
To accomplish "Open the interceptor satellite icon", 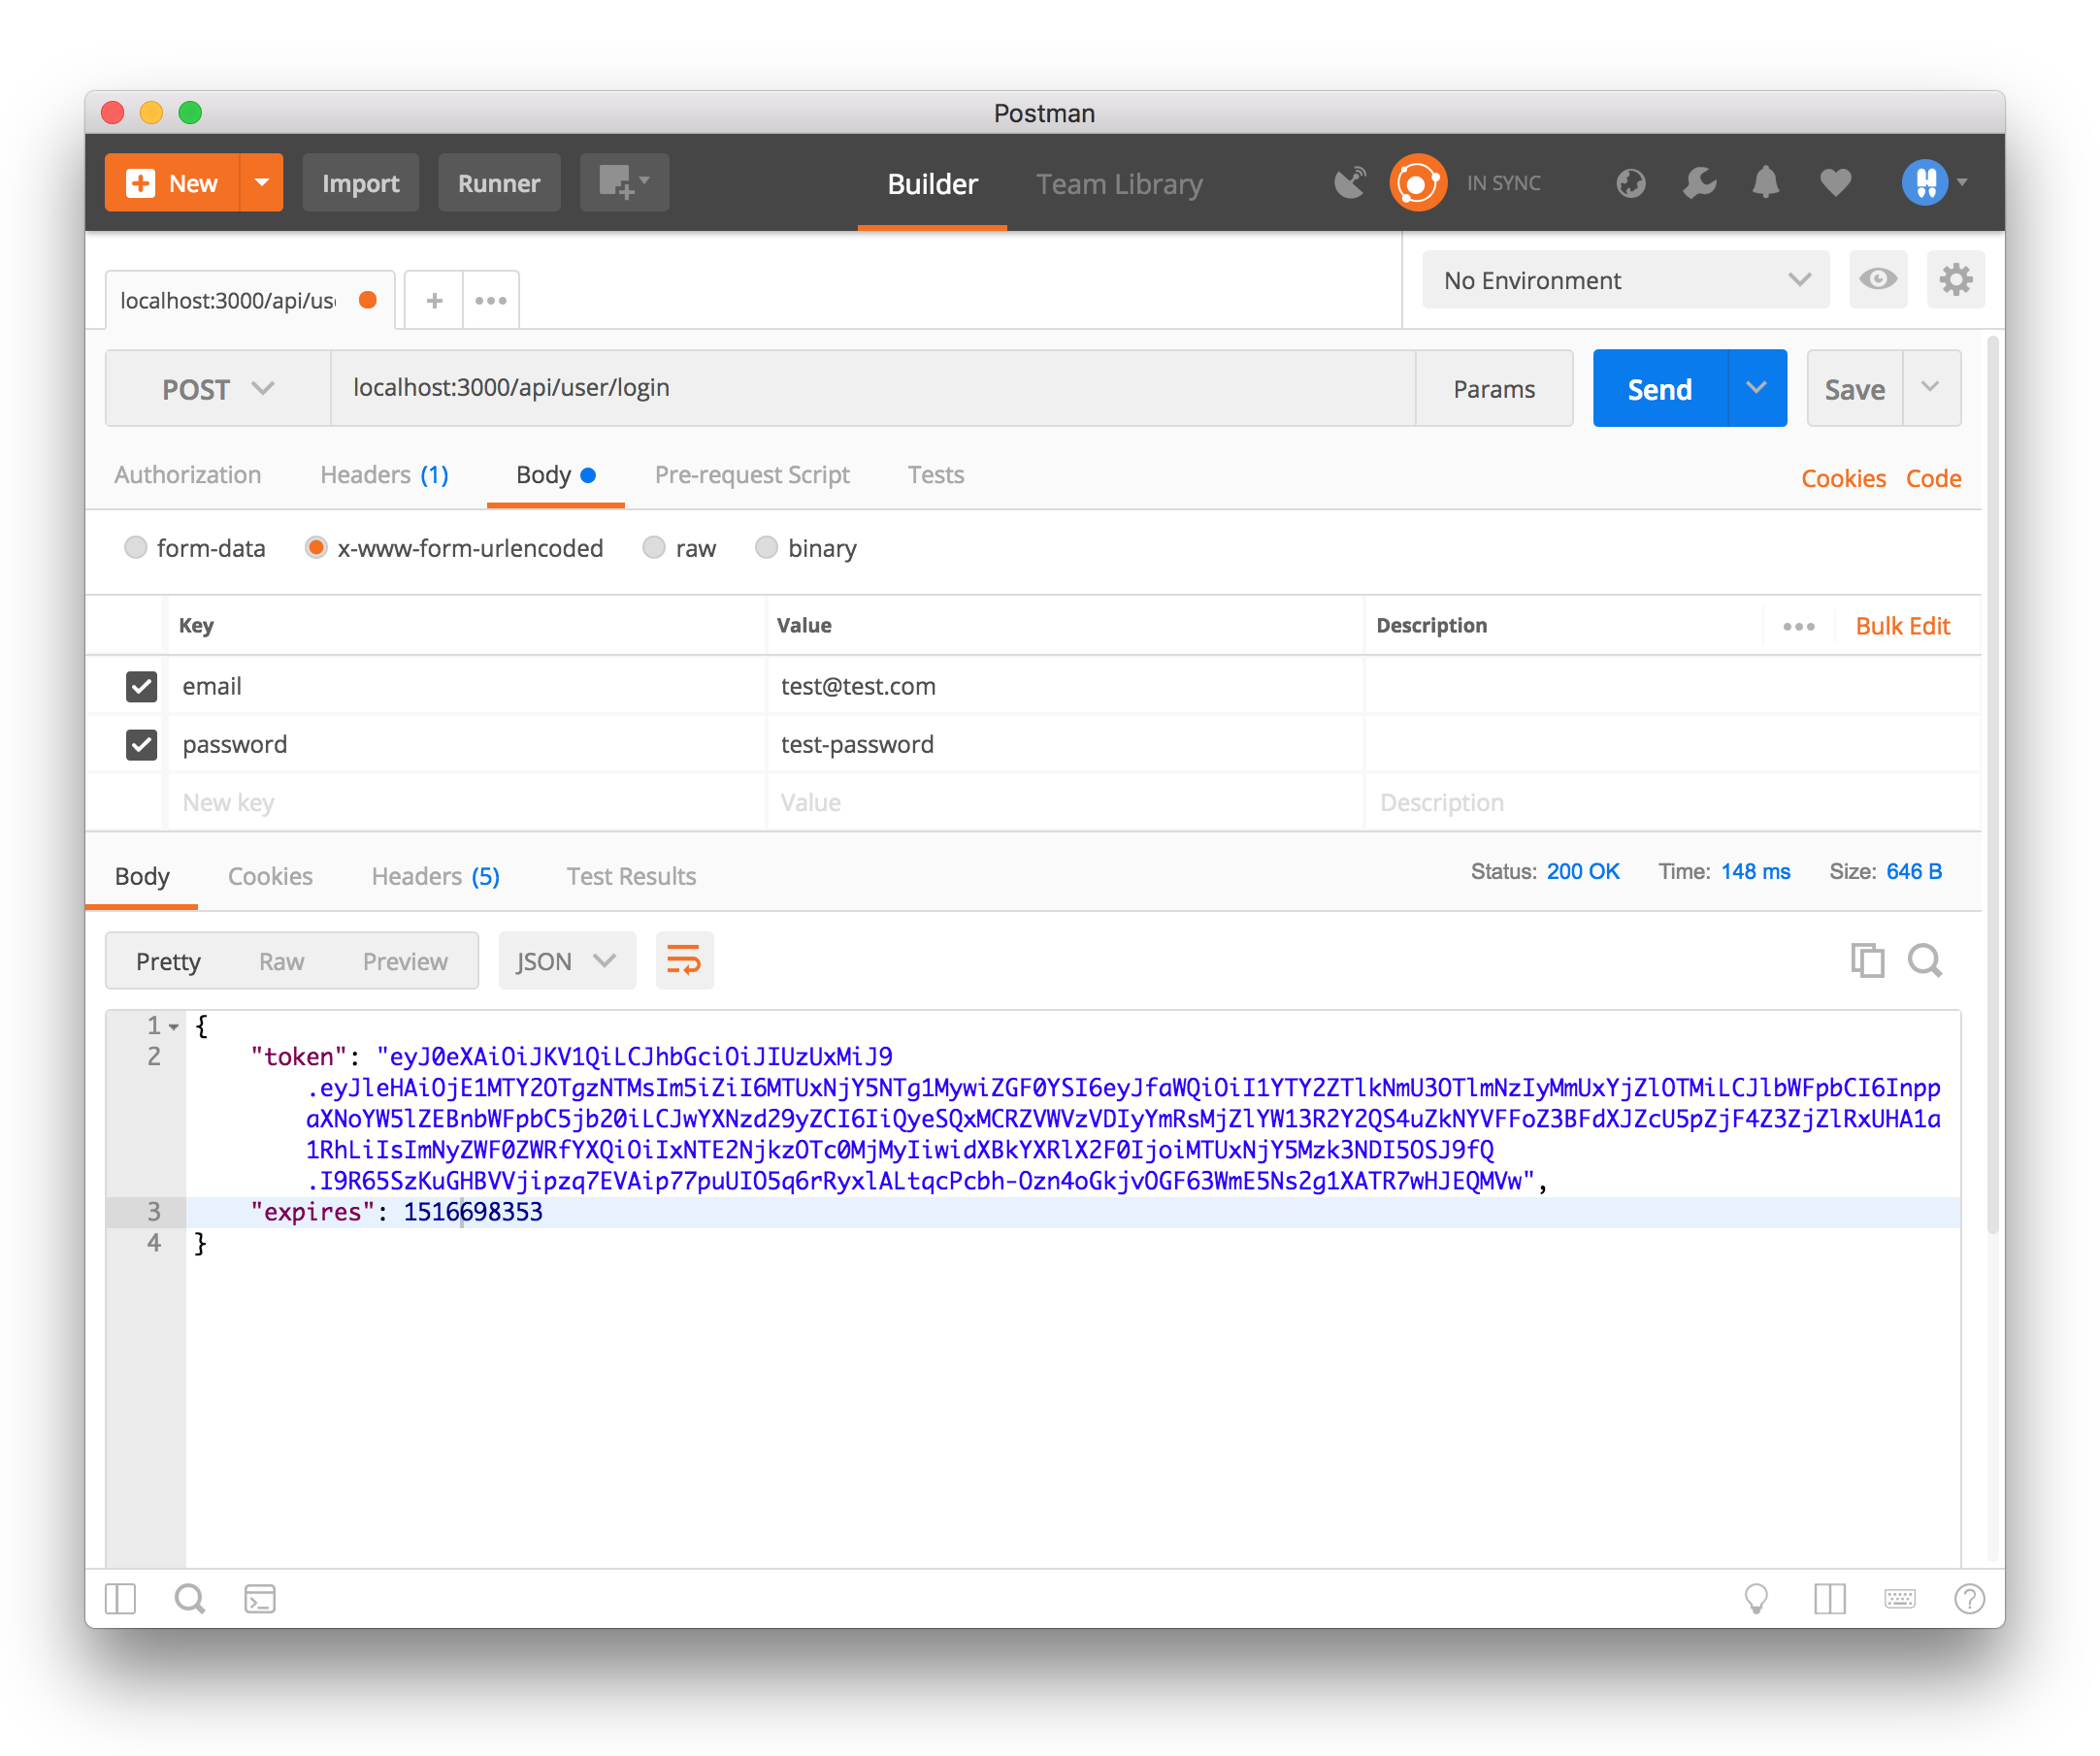I will tap(1350, 183).
